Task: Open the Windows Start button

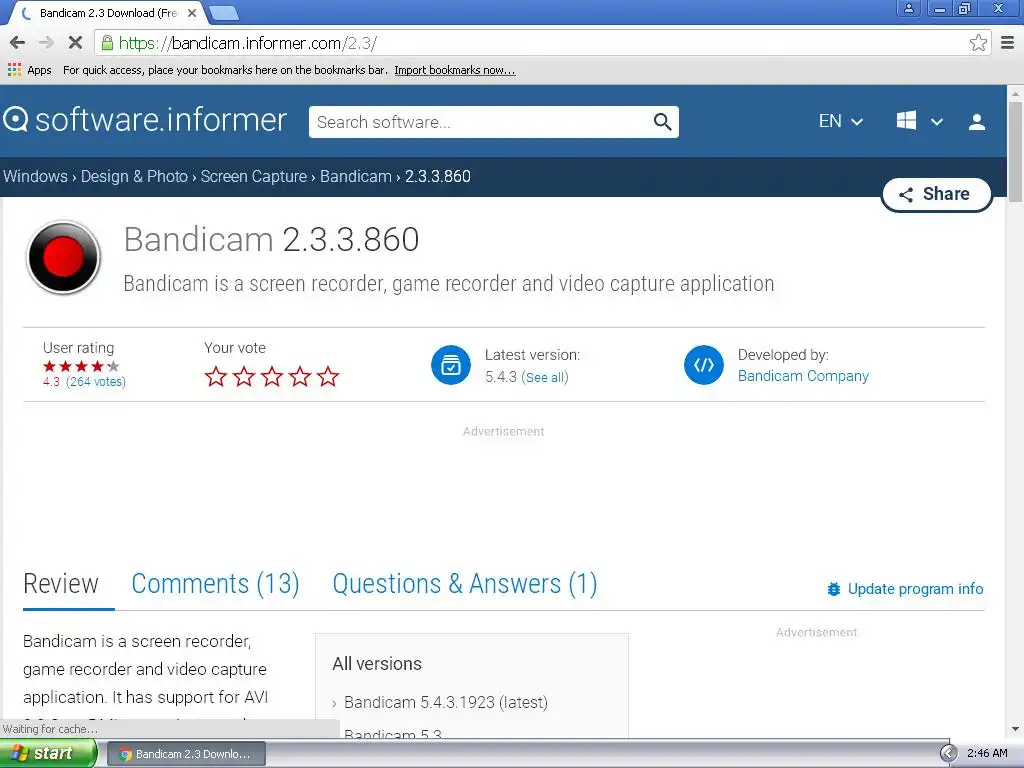Action: (x=48, y=754)
